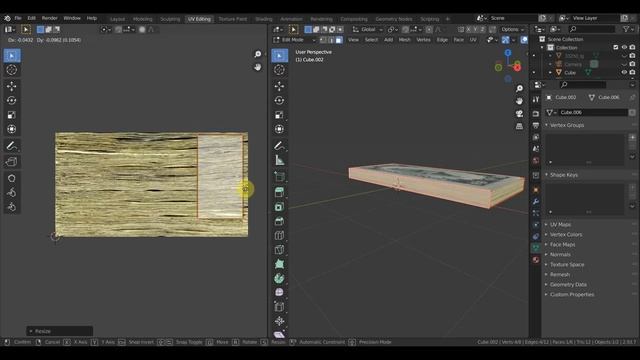Collapse the Vertex Groups panel
Image resolution: width=640 pixels, height=360 pixels.
click(x=564, y=125)
